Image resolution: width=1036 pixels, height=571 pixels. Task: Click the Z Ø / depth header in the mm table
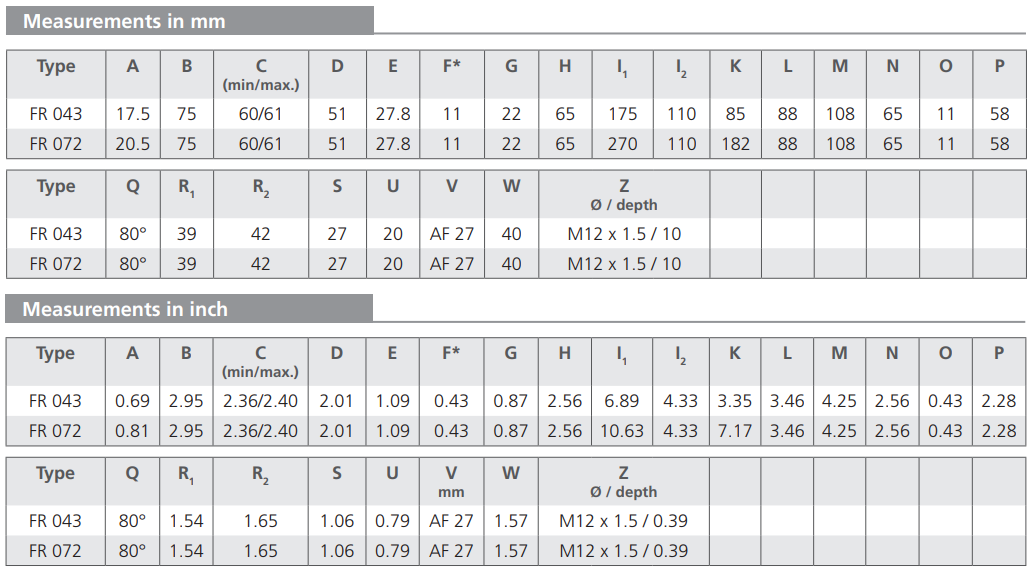click(624, 194)
